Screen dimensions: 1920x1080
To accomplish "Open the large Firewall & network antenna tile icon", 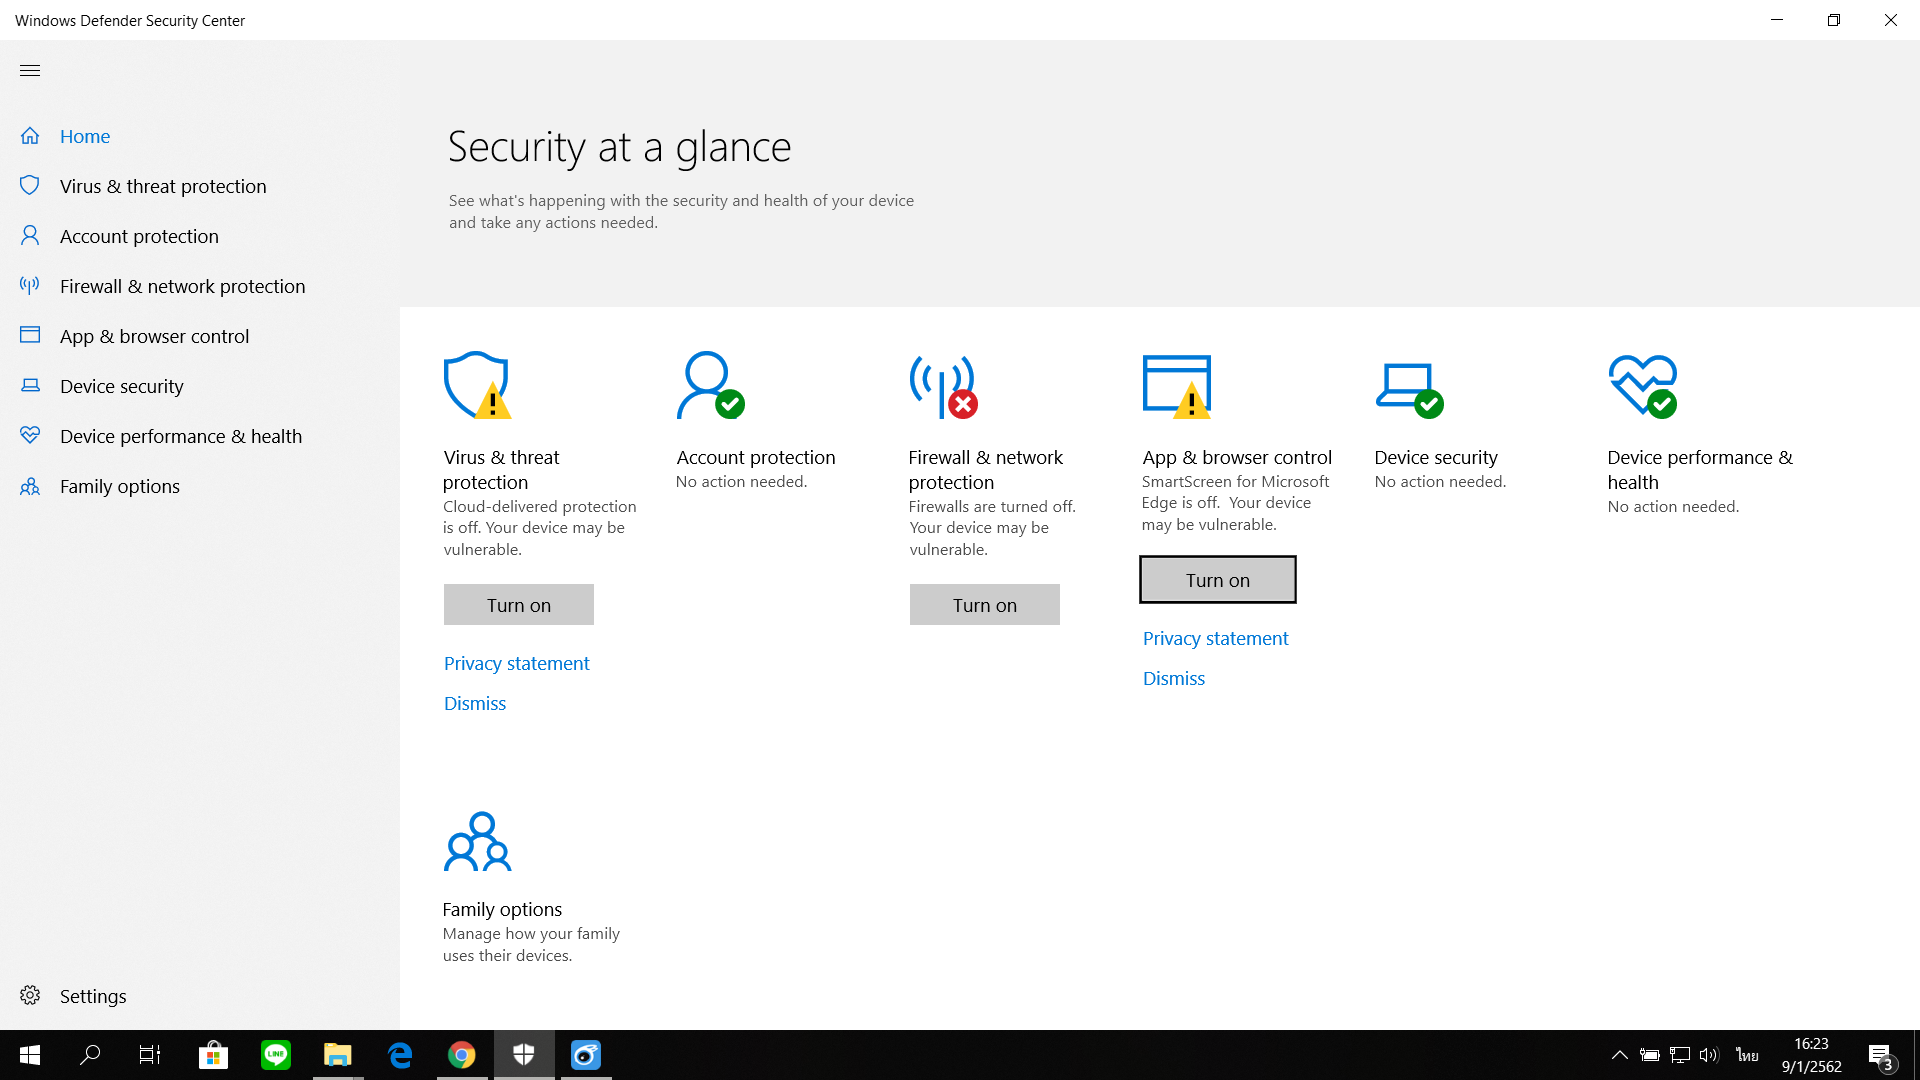I will pyautogui.click(x=943, y=386).
